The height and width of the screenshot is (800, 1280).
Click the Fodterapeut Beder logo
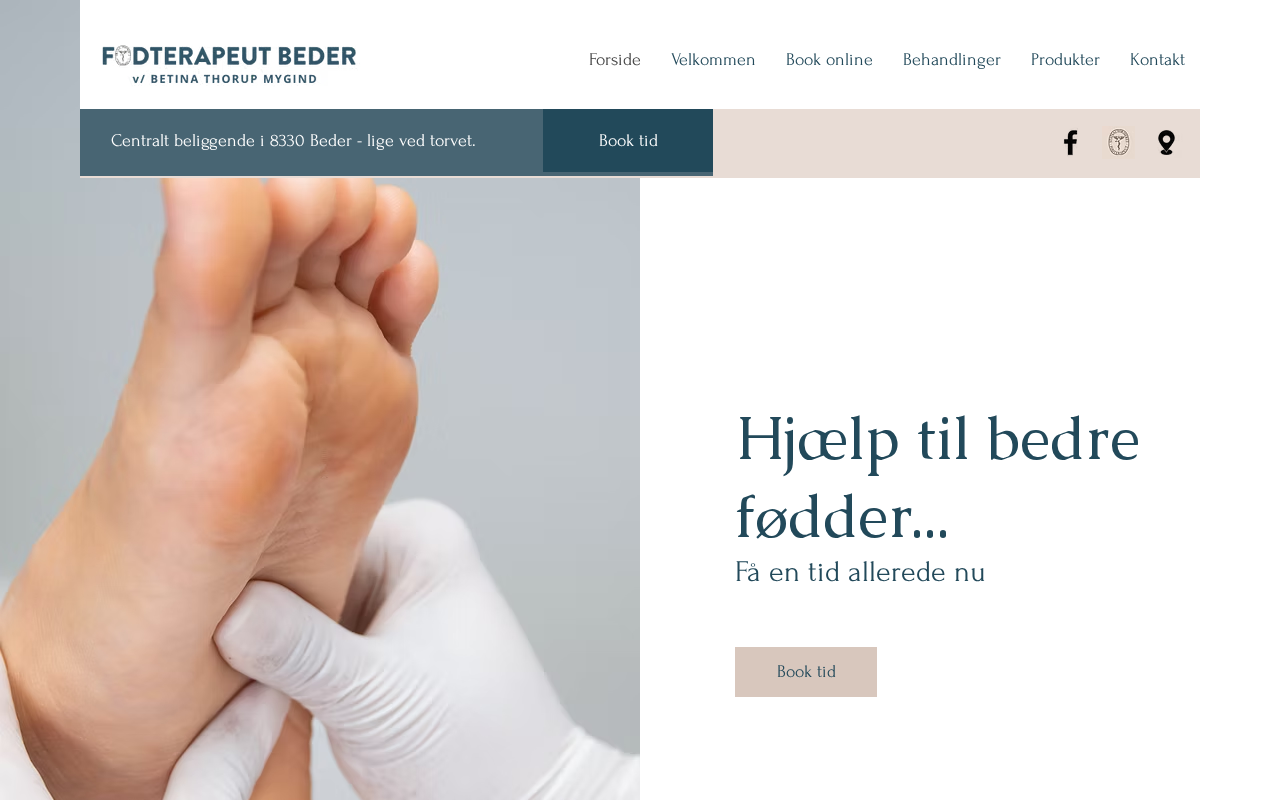[229, 64]
